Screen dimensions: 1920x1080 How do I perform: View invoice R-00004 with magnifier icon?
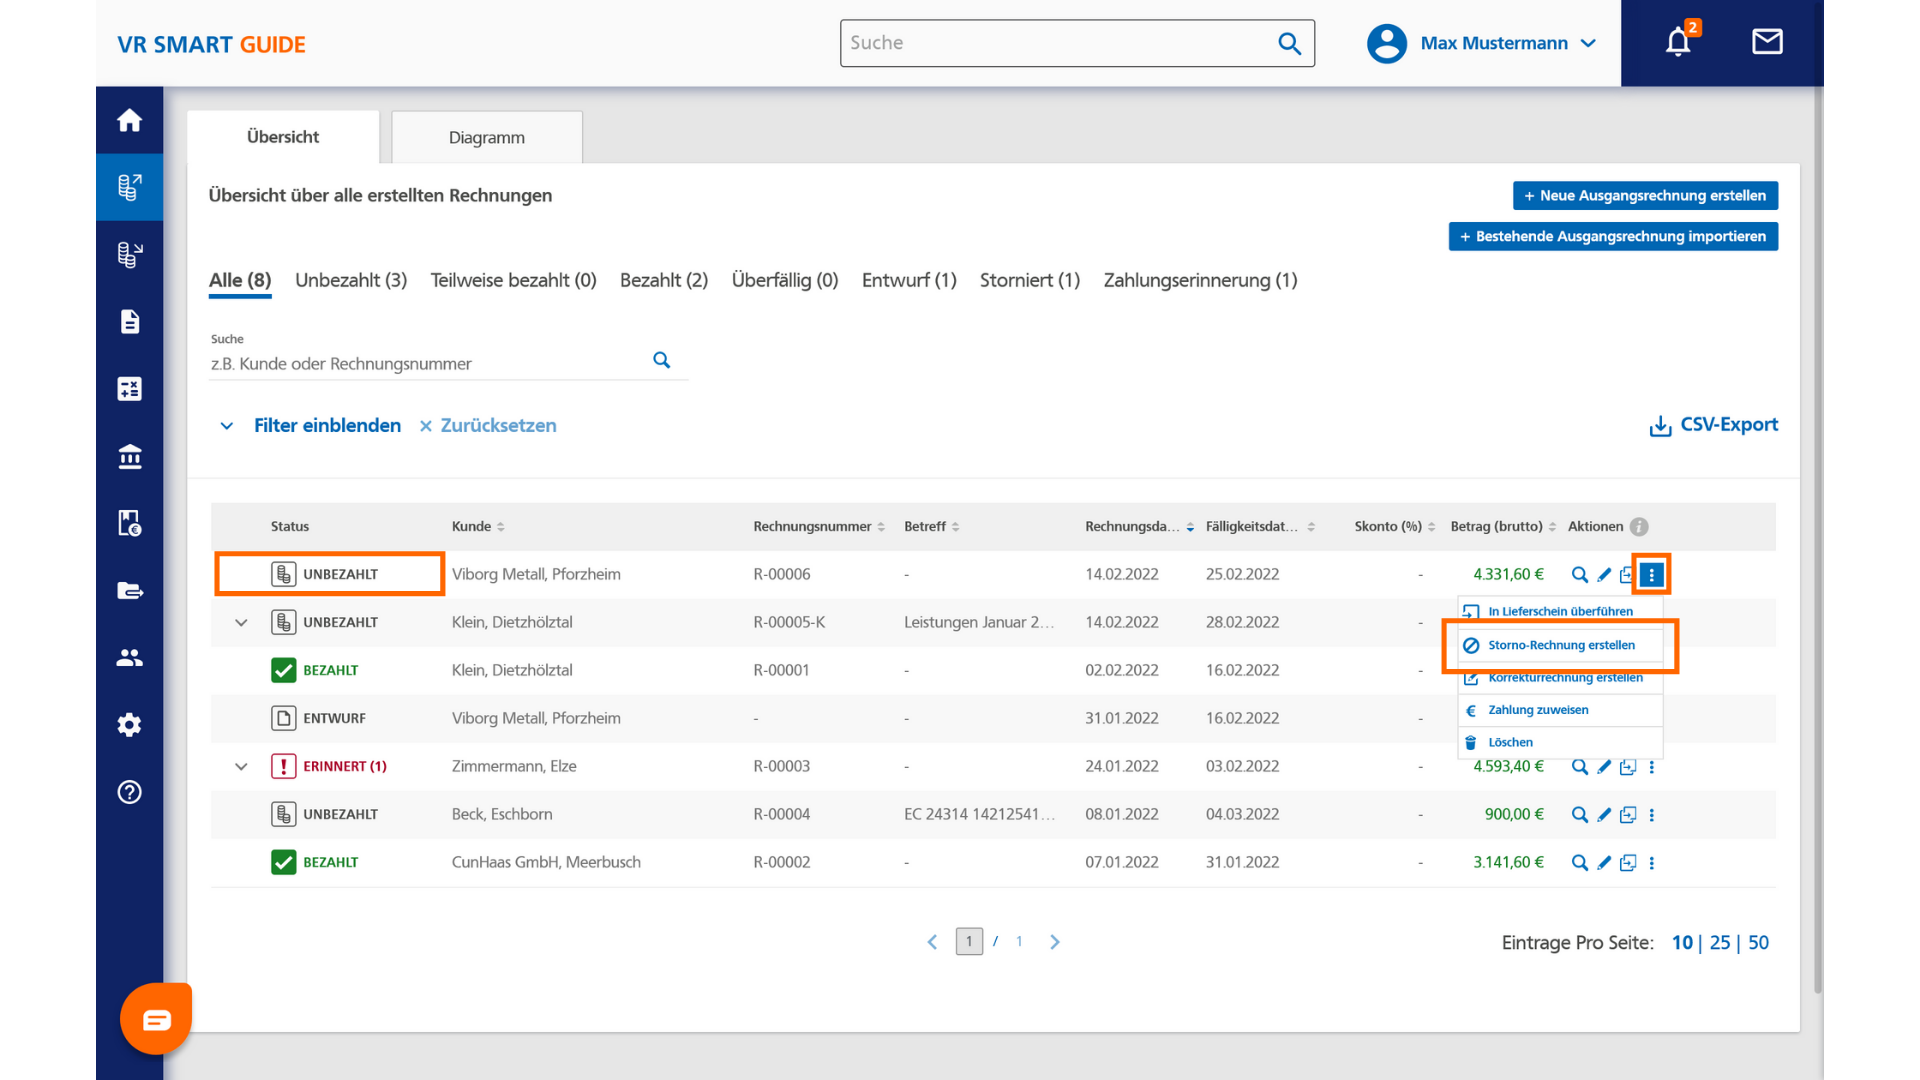coord(1580,814)
